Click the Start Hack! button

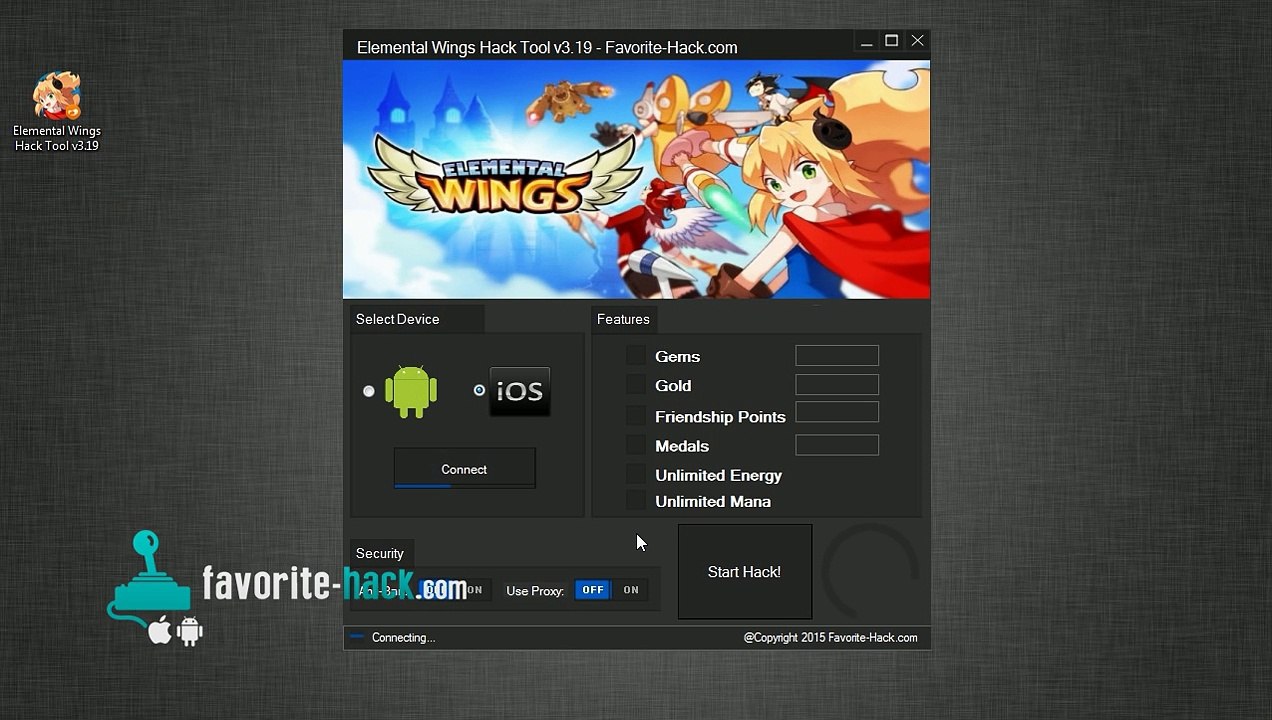[x=745, y=572]
